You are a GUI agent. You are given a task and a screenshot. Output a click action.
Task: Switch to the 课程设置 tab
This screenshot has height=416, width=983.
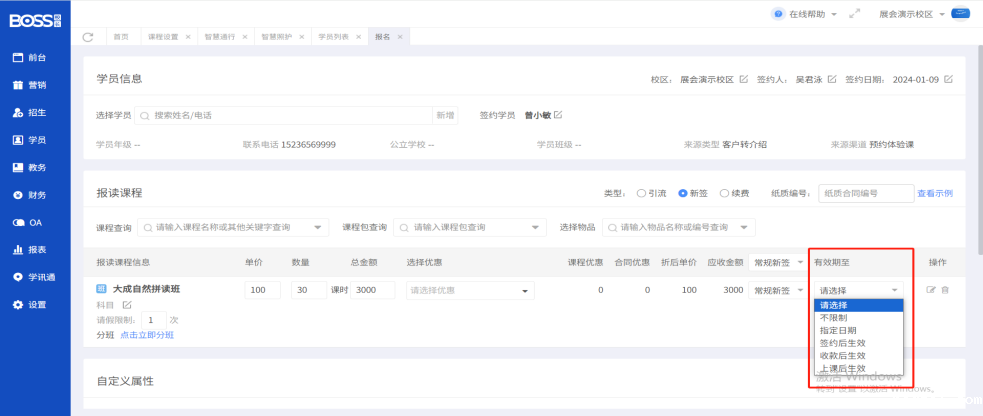click(162, 37)
